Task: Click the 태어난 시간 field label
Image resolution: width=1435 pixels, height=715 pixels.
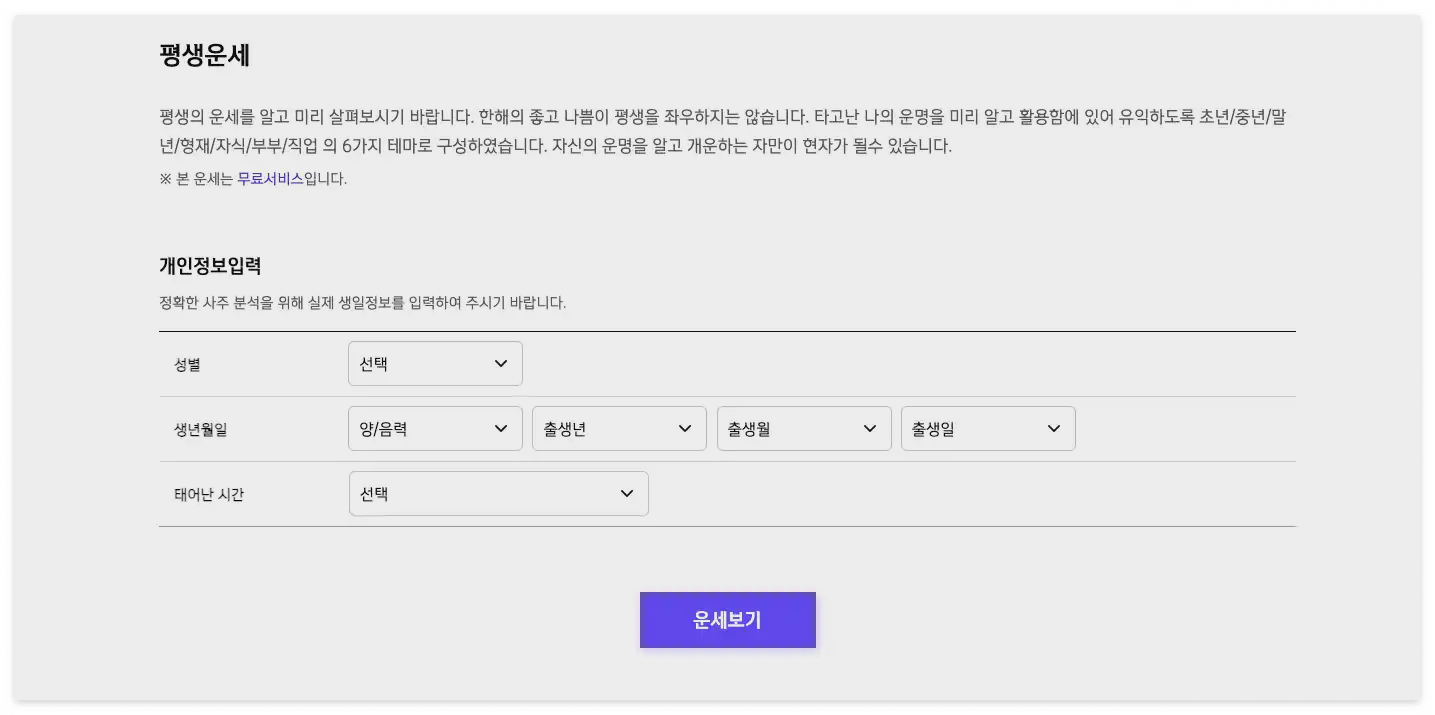Action: tap(209, 494)
